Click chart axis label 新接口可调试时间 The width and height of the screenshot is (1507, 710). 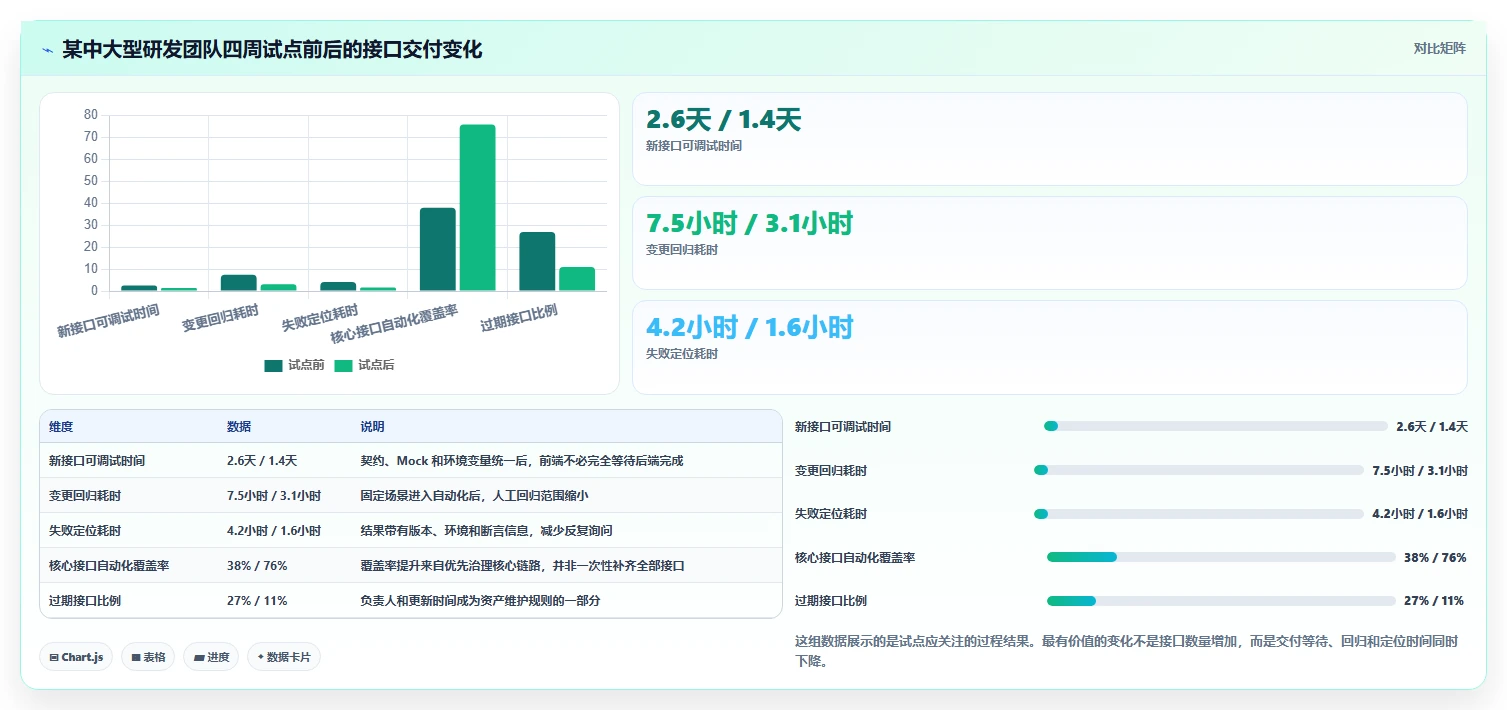108,321
